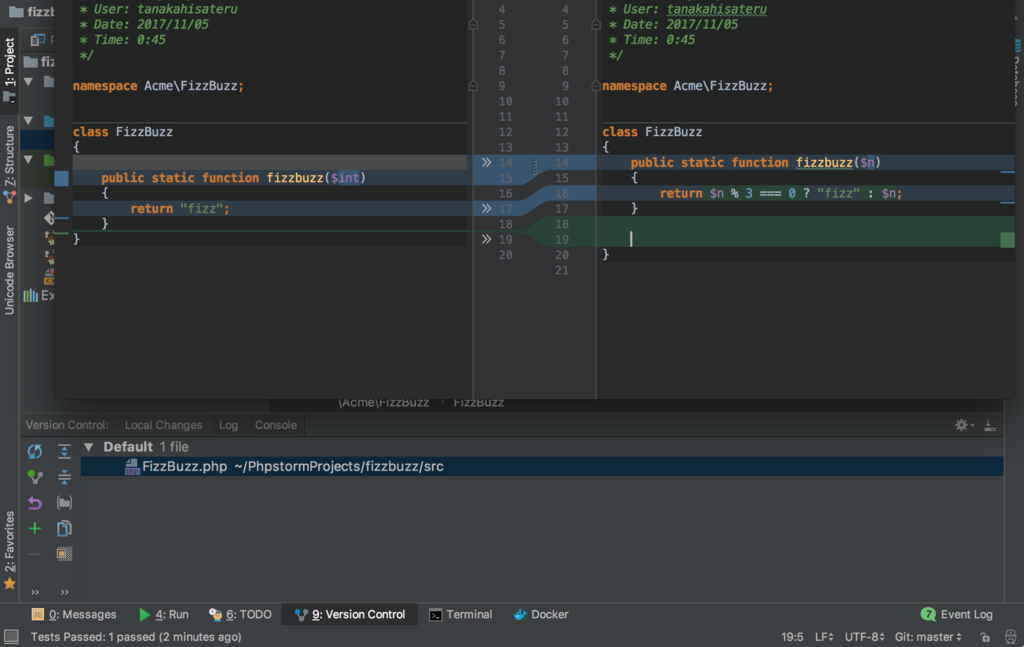Open the Structure side tab
This screenshot has width=1024, height=647.
tap(10, 163)
